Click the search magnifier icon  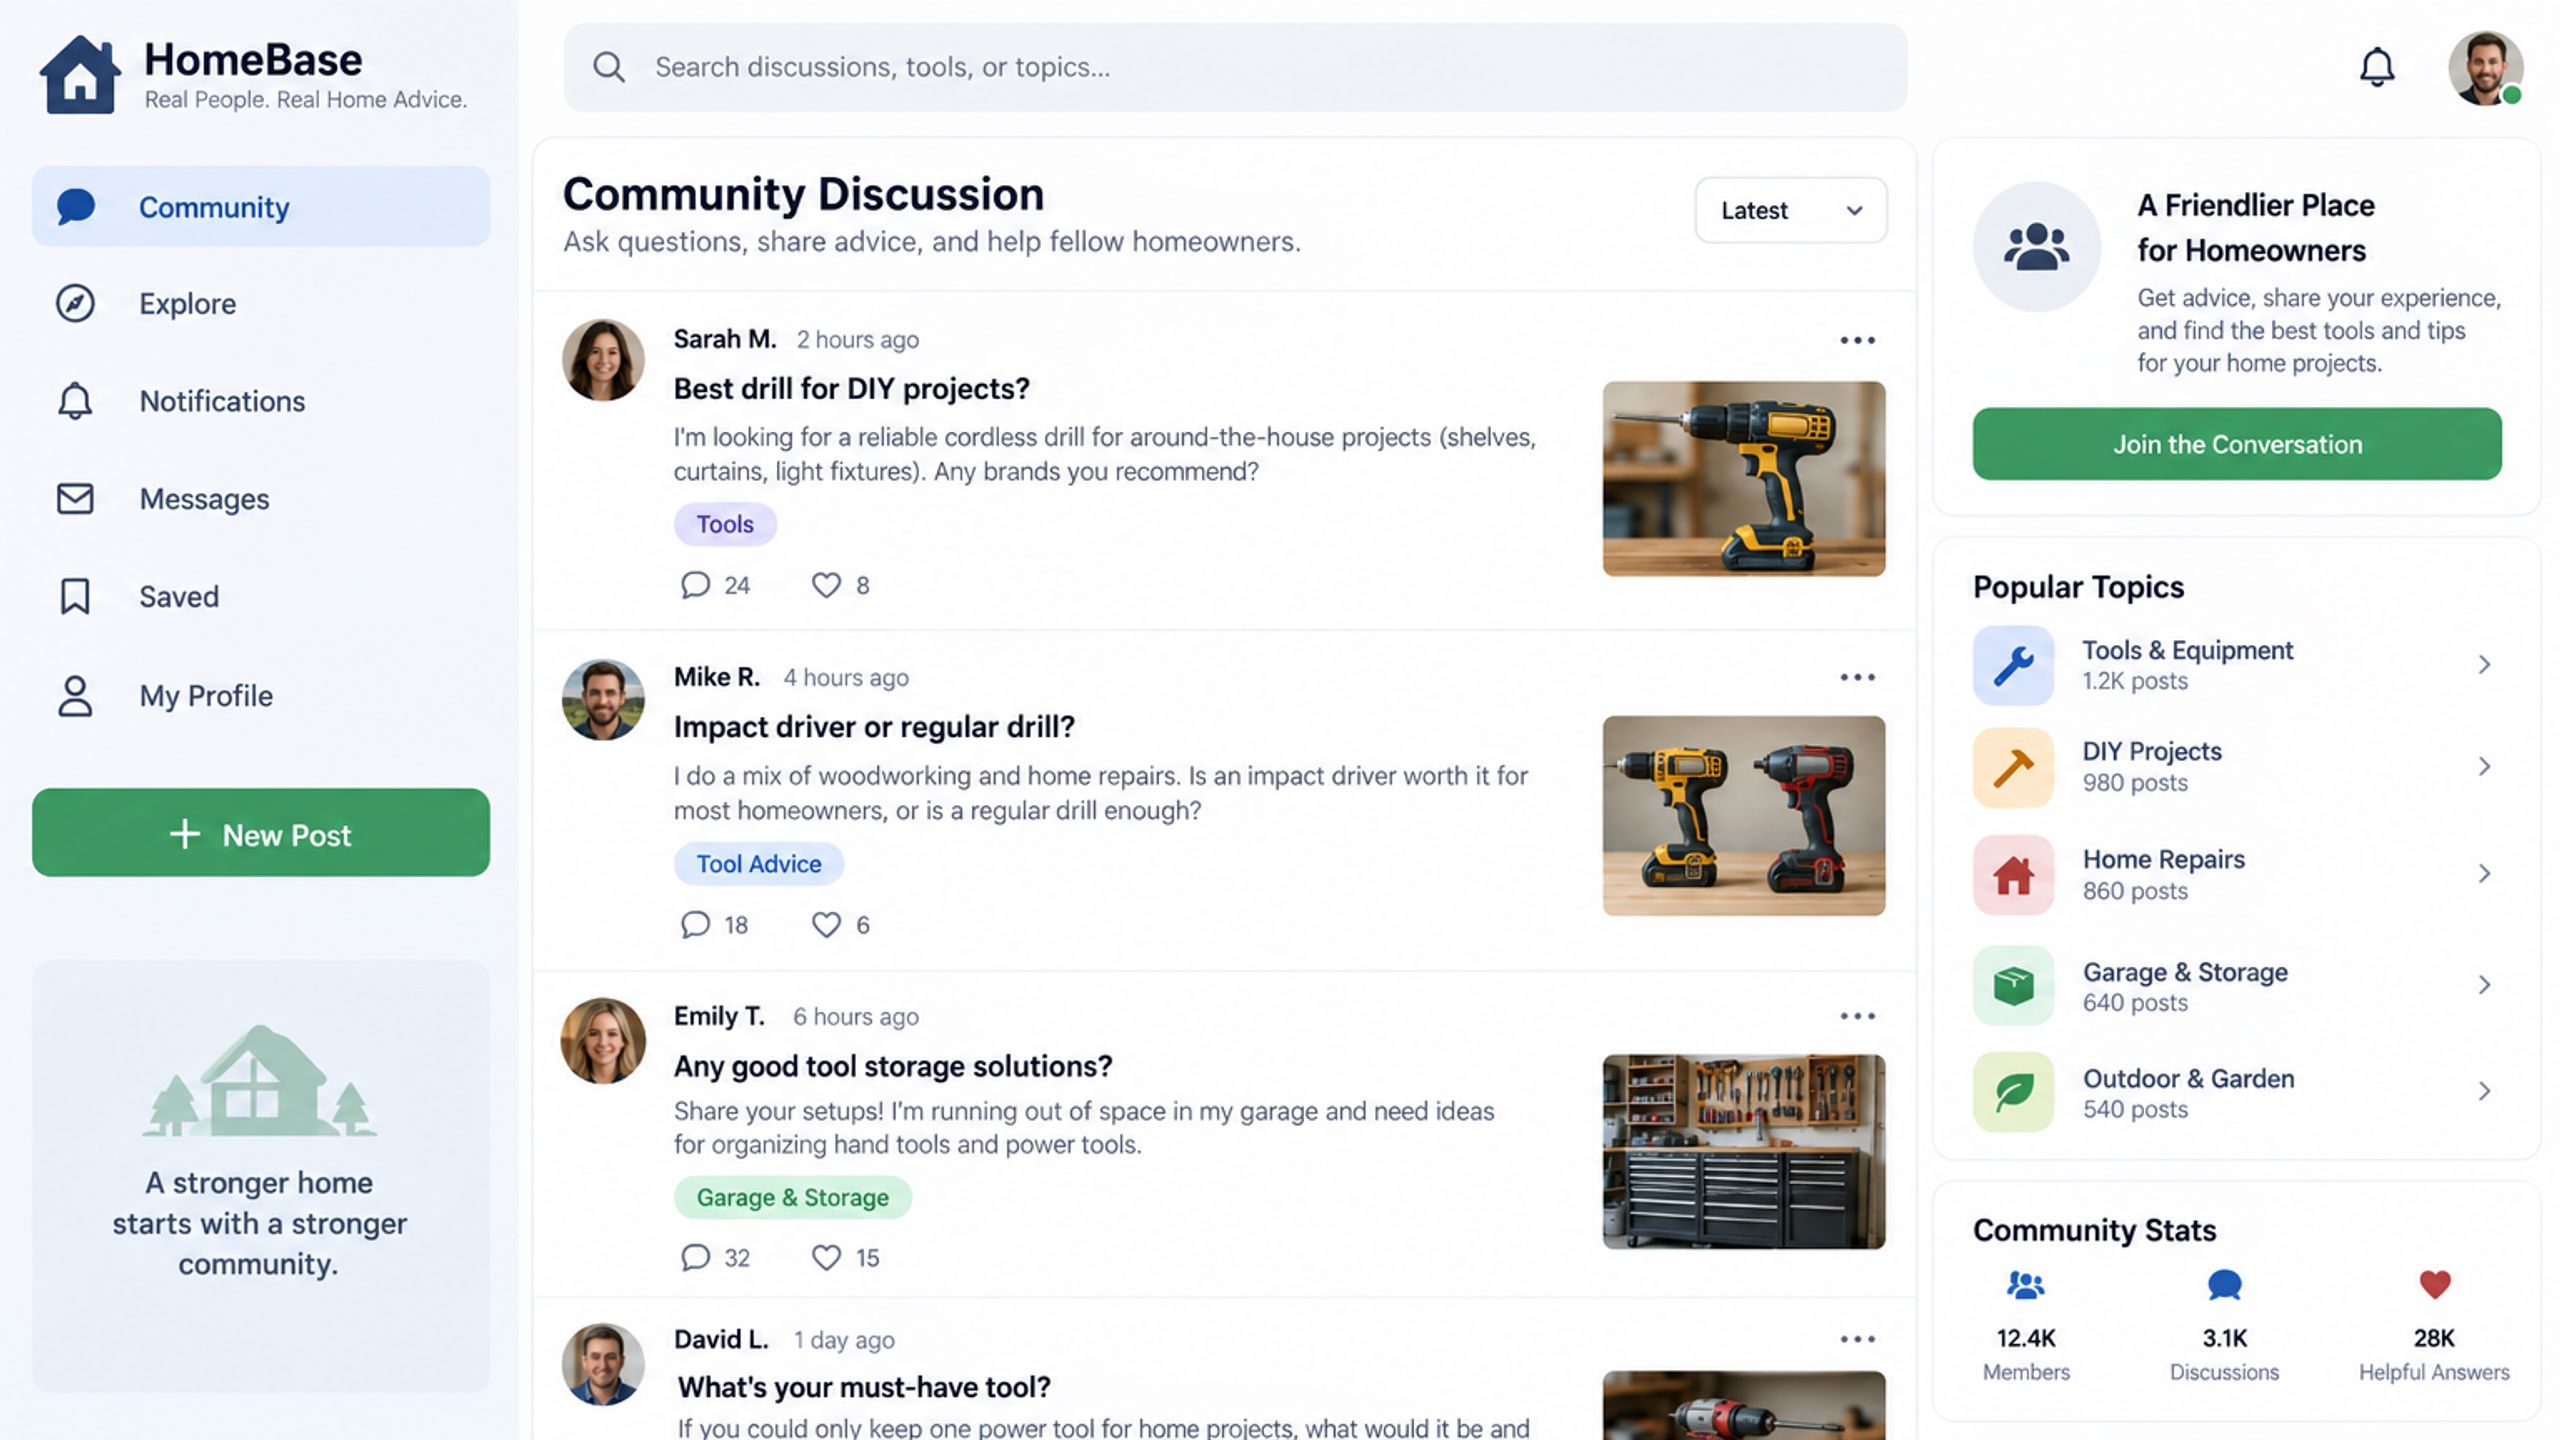click(x=609, y=67)
